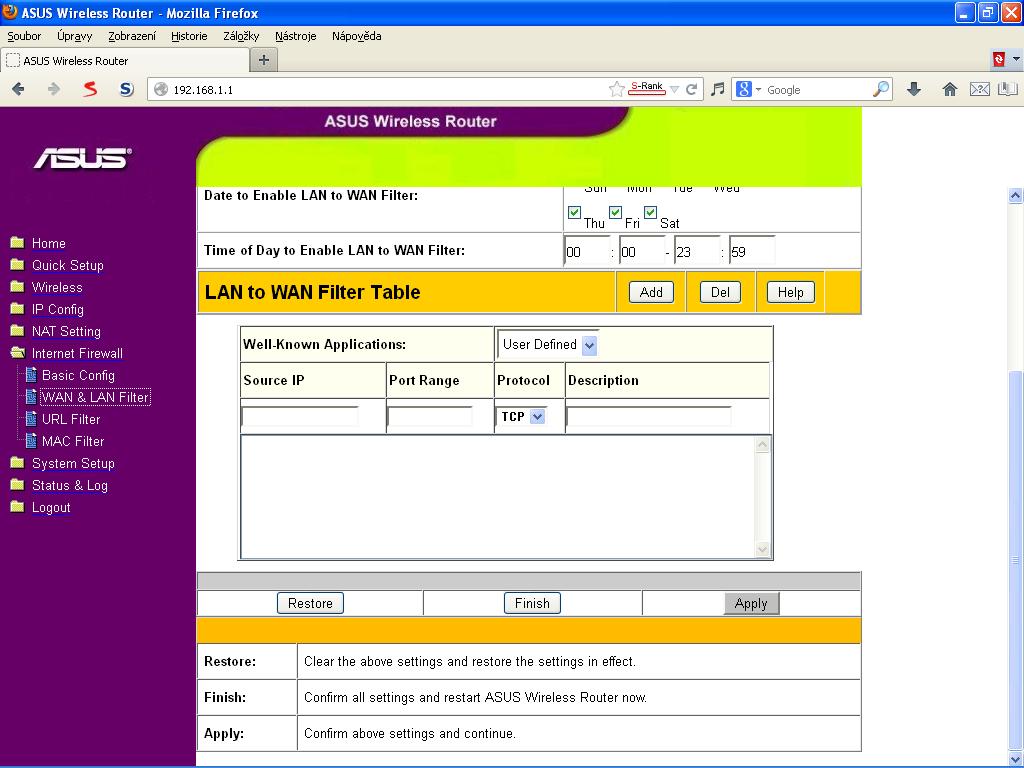Click the Port Range input field
Screen dimensions: 1024x768
pyautogui.click(x=430, y=416)
